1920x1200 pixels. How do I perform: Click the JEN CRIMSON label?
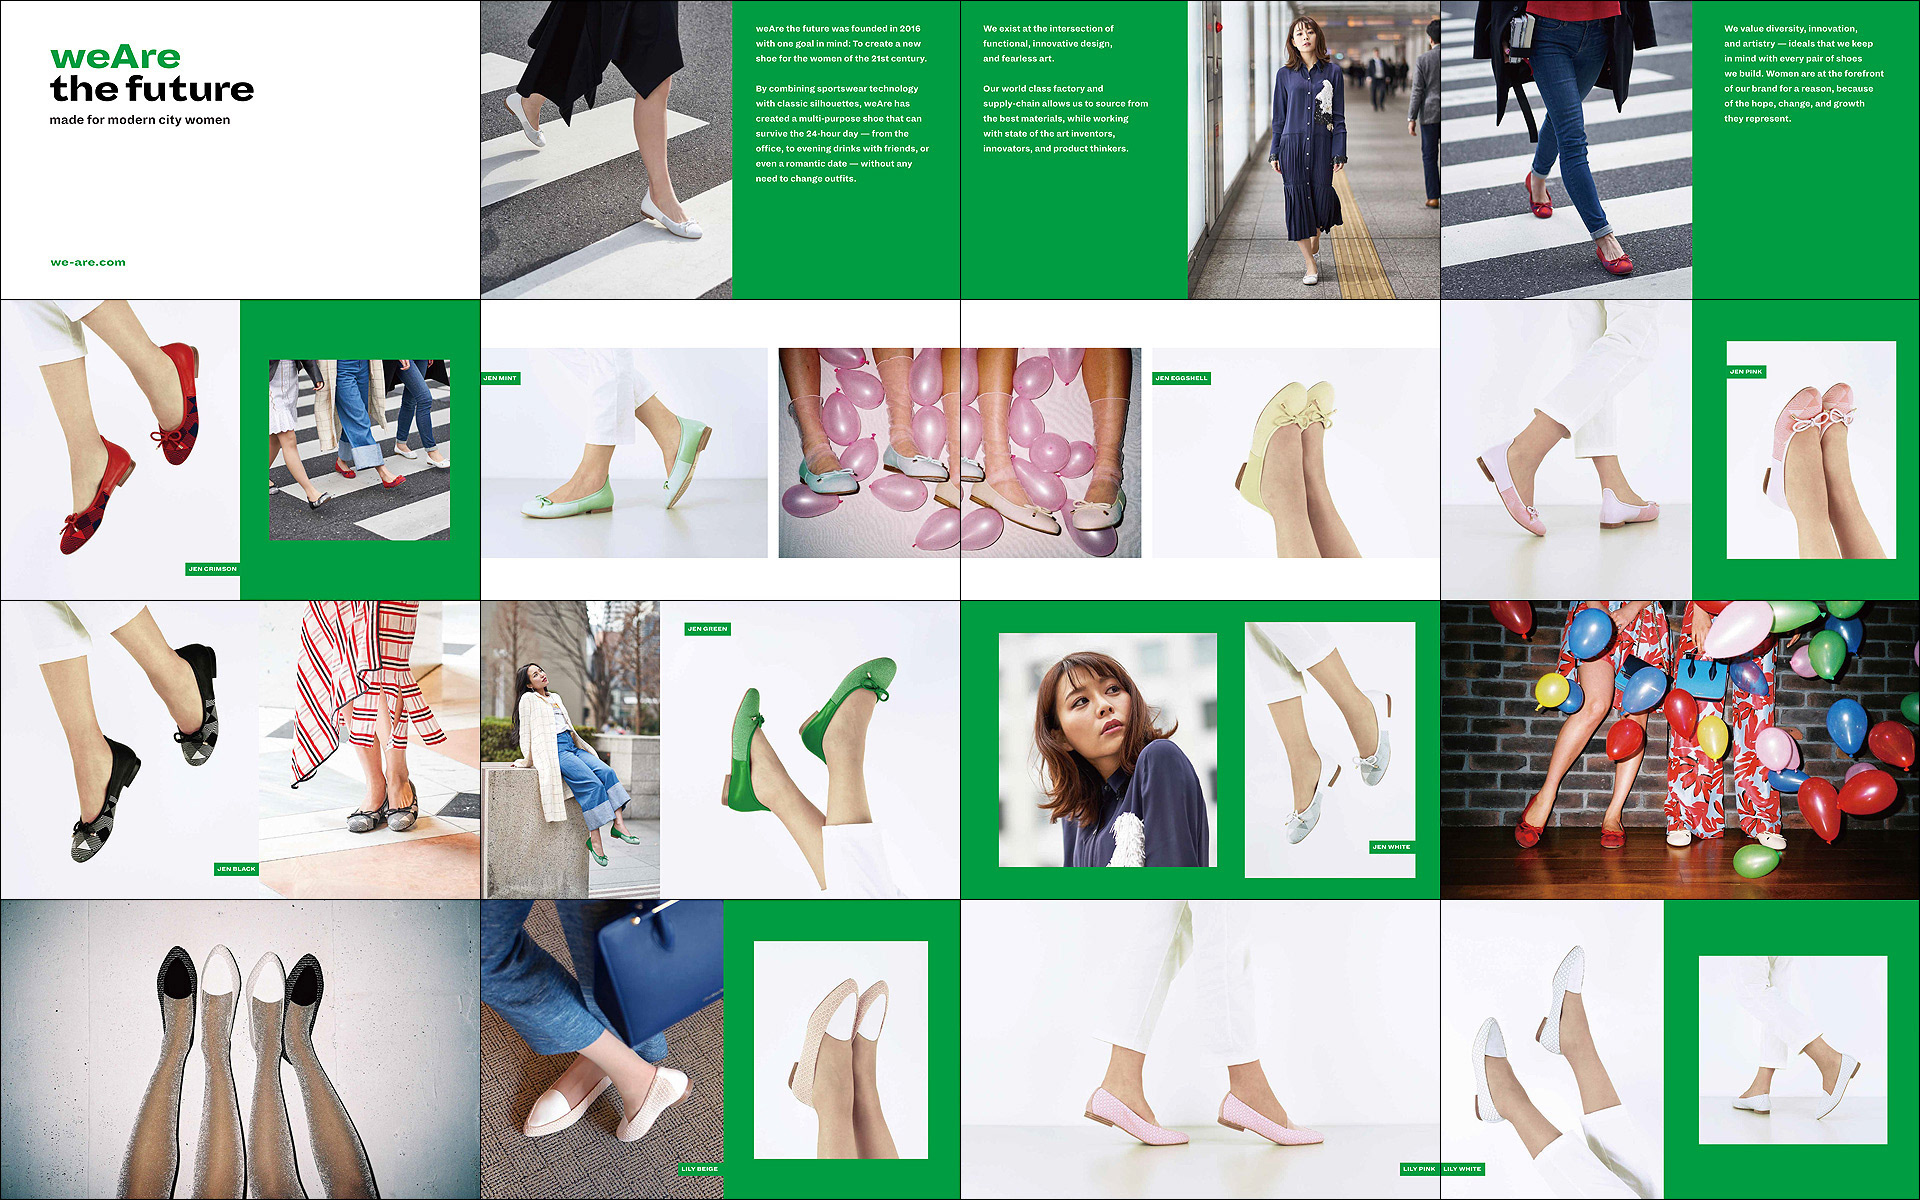213,569
